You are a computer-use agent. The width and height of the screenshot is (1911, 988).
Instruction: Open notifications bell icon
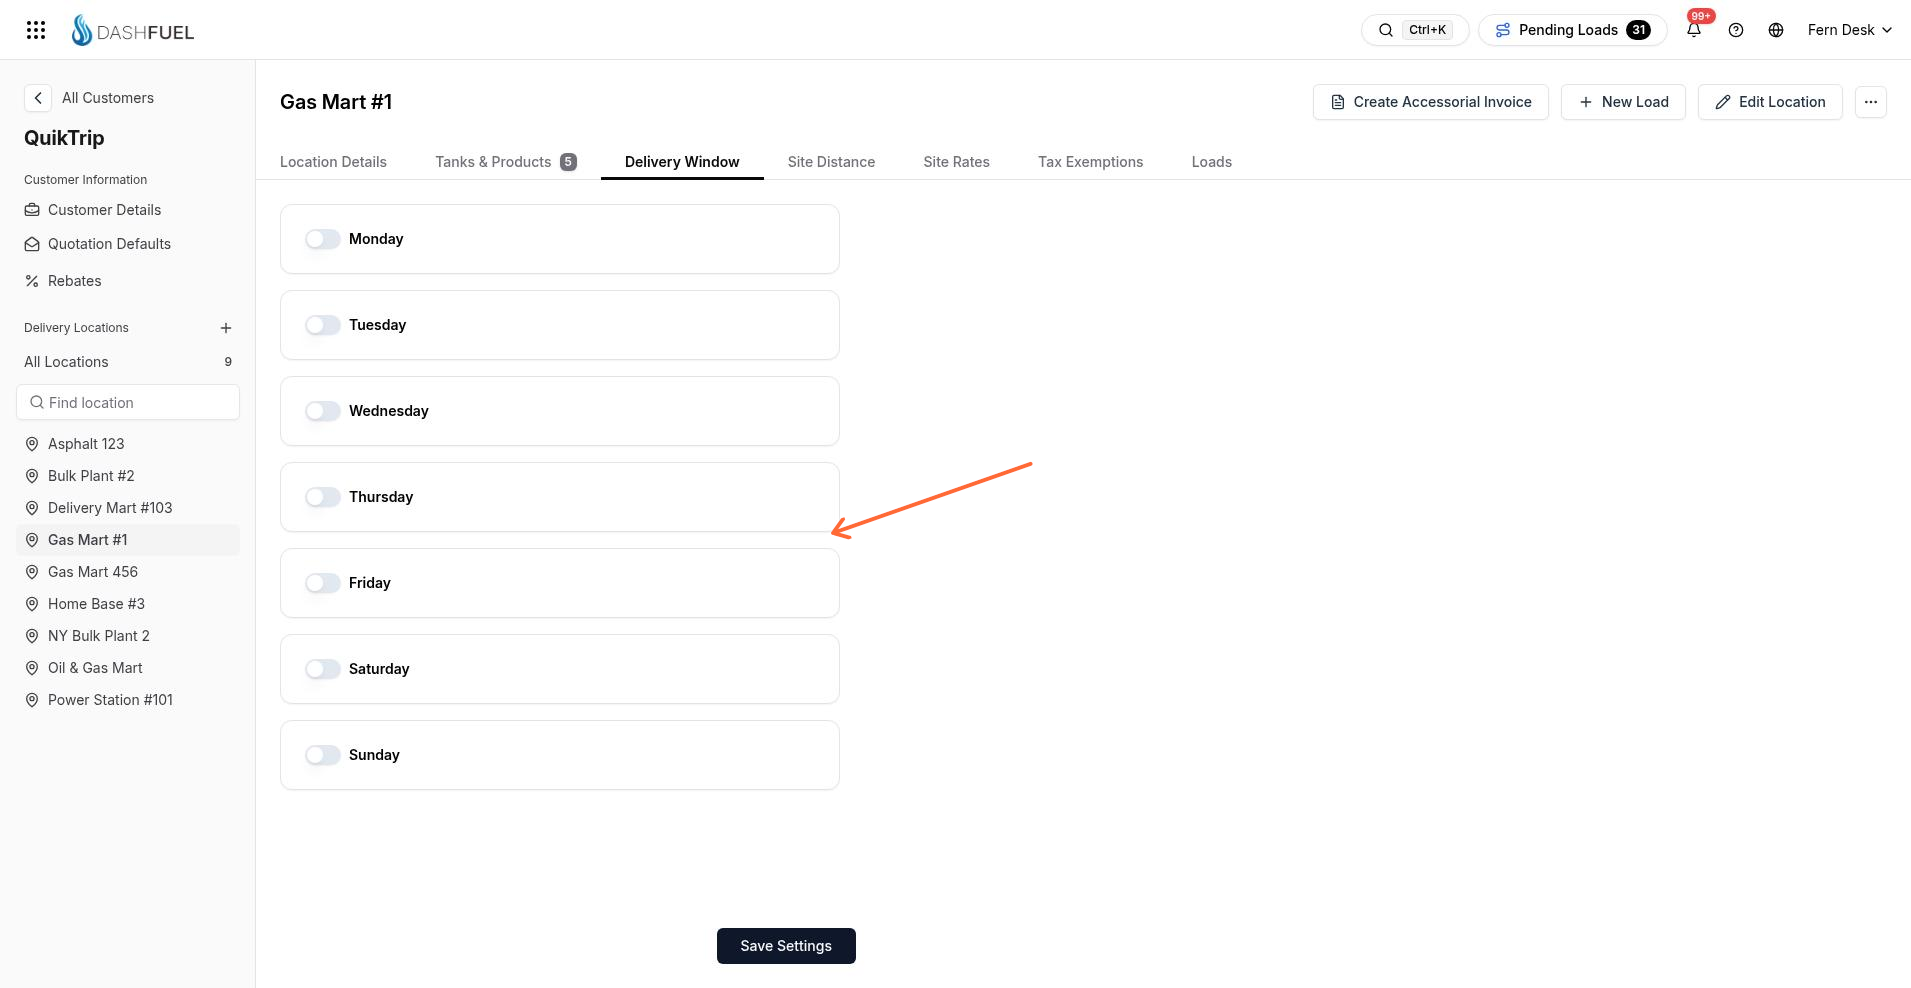click(x=1694, y=30)
